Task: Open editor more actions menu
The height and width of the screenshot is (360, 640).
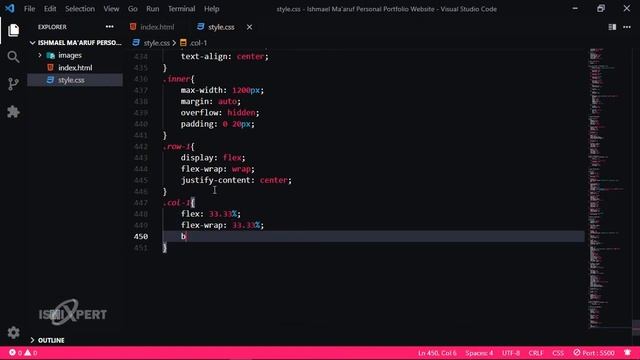Action: pos(627,27)
